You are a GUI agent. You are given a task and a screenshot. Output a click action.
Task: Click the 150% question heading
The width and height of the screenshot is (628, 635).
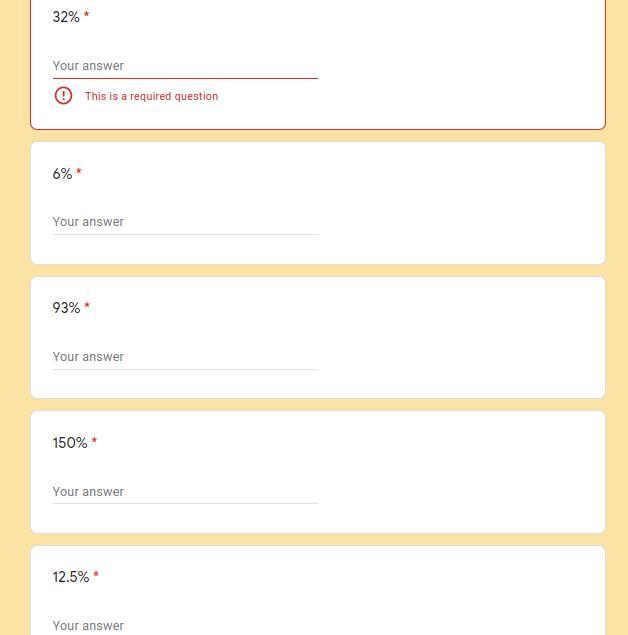click(70, 443)
